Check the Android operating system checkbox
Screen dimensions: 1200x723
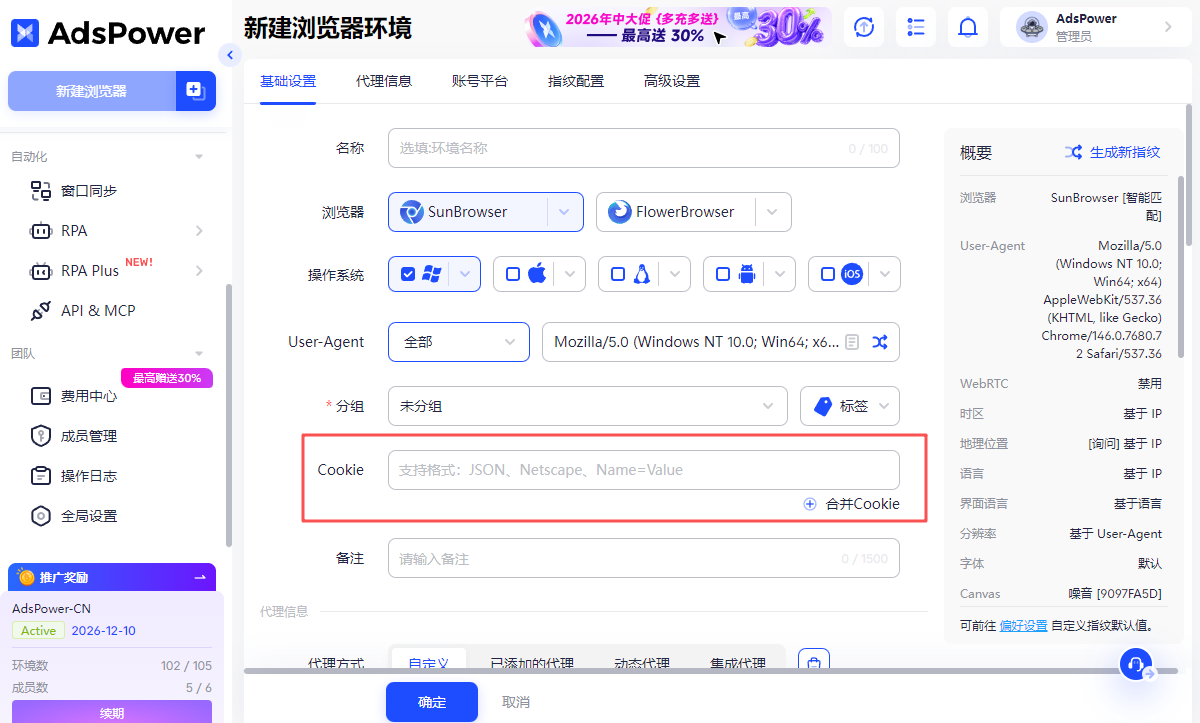[723, 274]
